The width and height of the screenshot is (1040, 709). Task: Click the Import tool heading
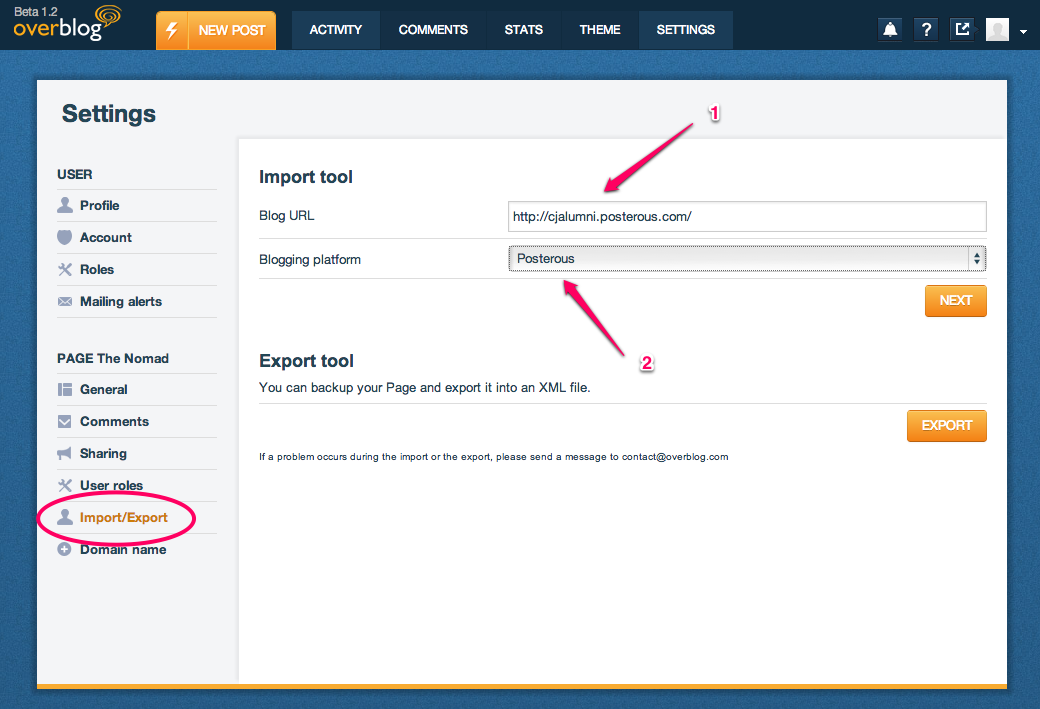coord(306,176)
